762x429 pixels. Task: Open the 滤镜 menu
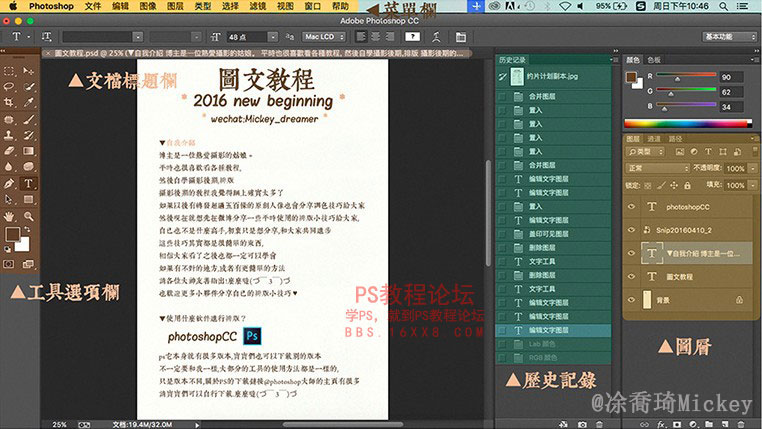pyautogui.click(x=258, y=6)
